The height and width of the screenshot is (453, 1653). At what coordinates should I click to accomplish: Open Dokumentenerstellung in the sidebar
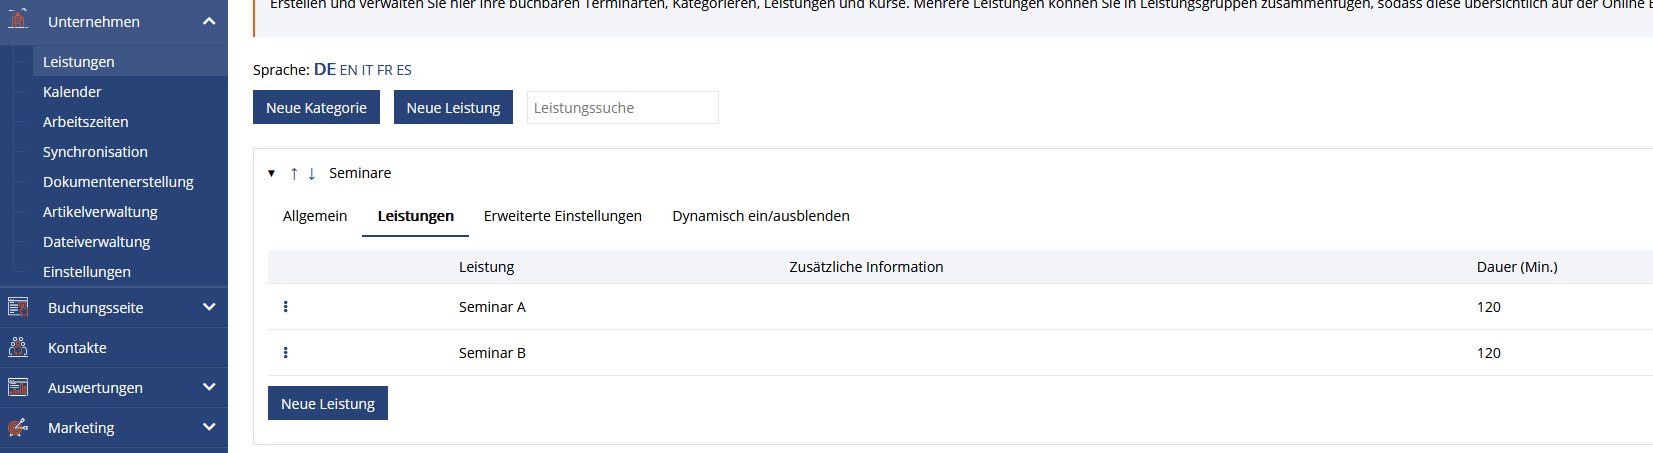point(118,182)
